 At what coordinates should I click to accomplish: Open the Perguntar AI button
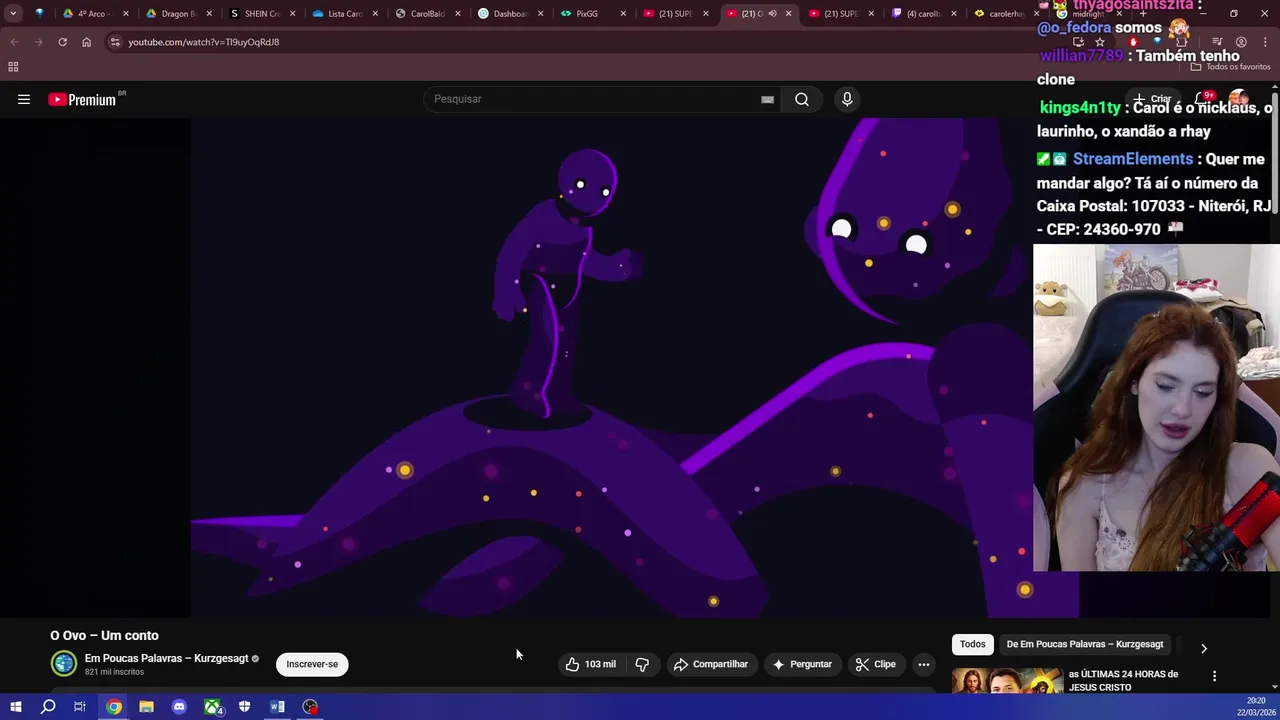(802, 664)
